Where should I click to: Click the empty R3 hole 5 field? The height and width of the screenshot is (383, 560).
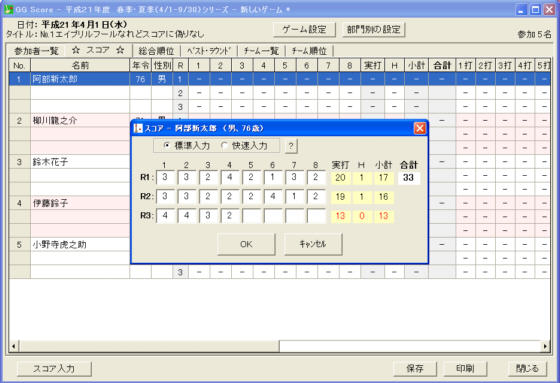pyautogui.click(x=251, y=216)
